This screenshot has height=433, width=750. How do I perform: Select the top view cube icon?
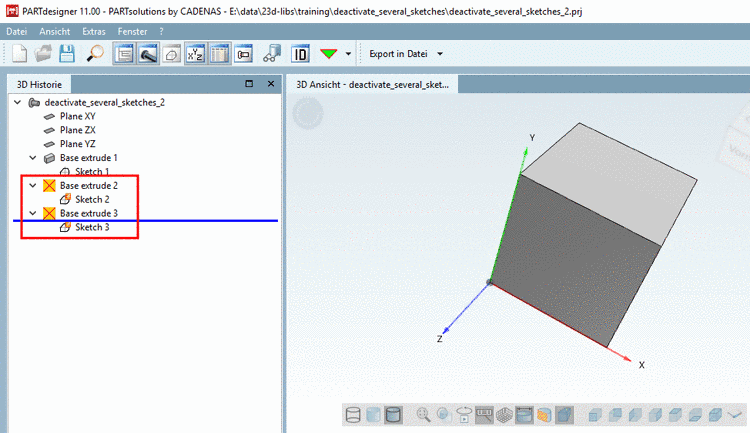click(x=675, y=415)
